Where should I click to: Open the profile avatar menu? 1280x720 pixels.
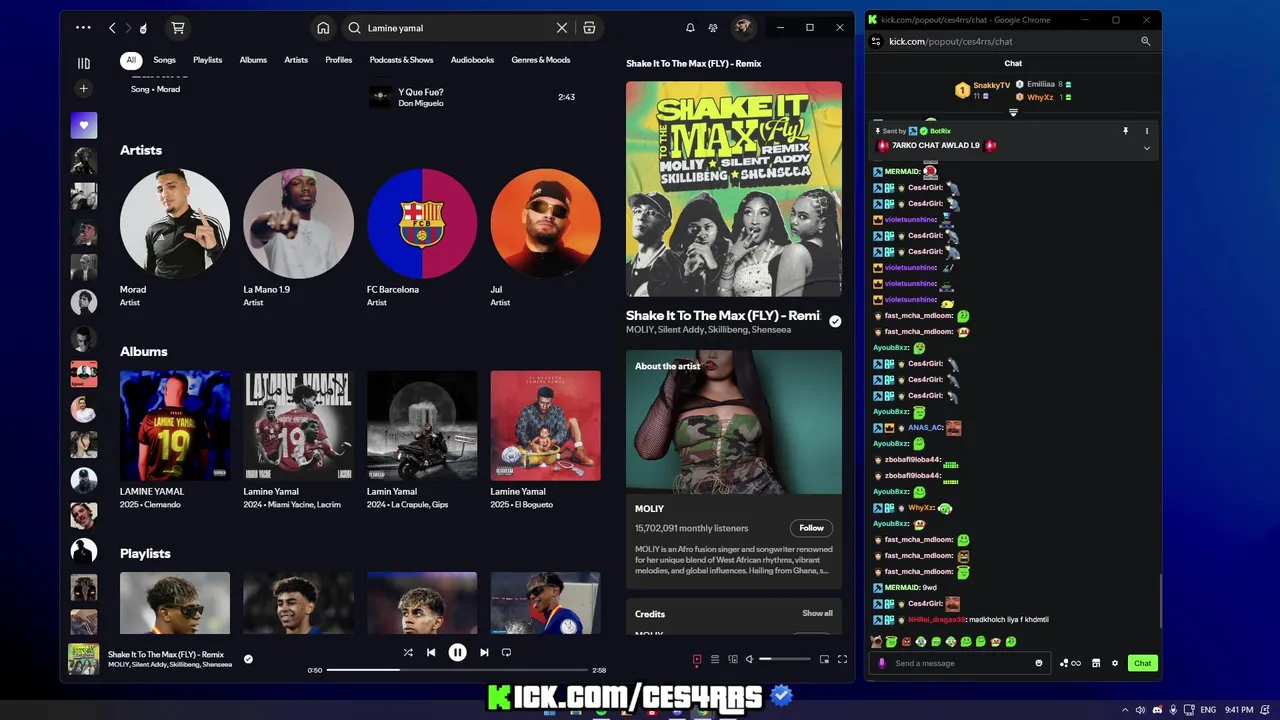pyautogui.click(x=743, y=28)
